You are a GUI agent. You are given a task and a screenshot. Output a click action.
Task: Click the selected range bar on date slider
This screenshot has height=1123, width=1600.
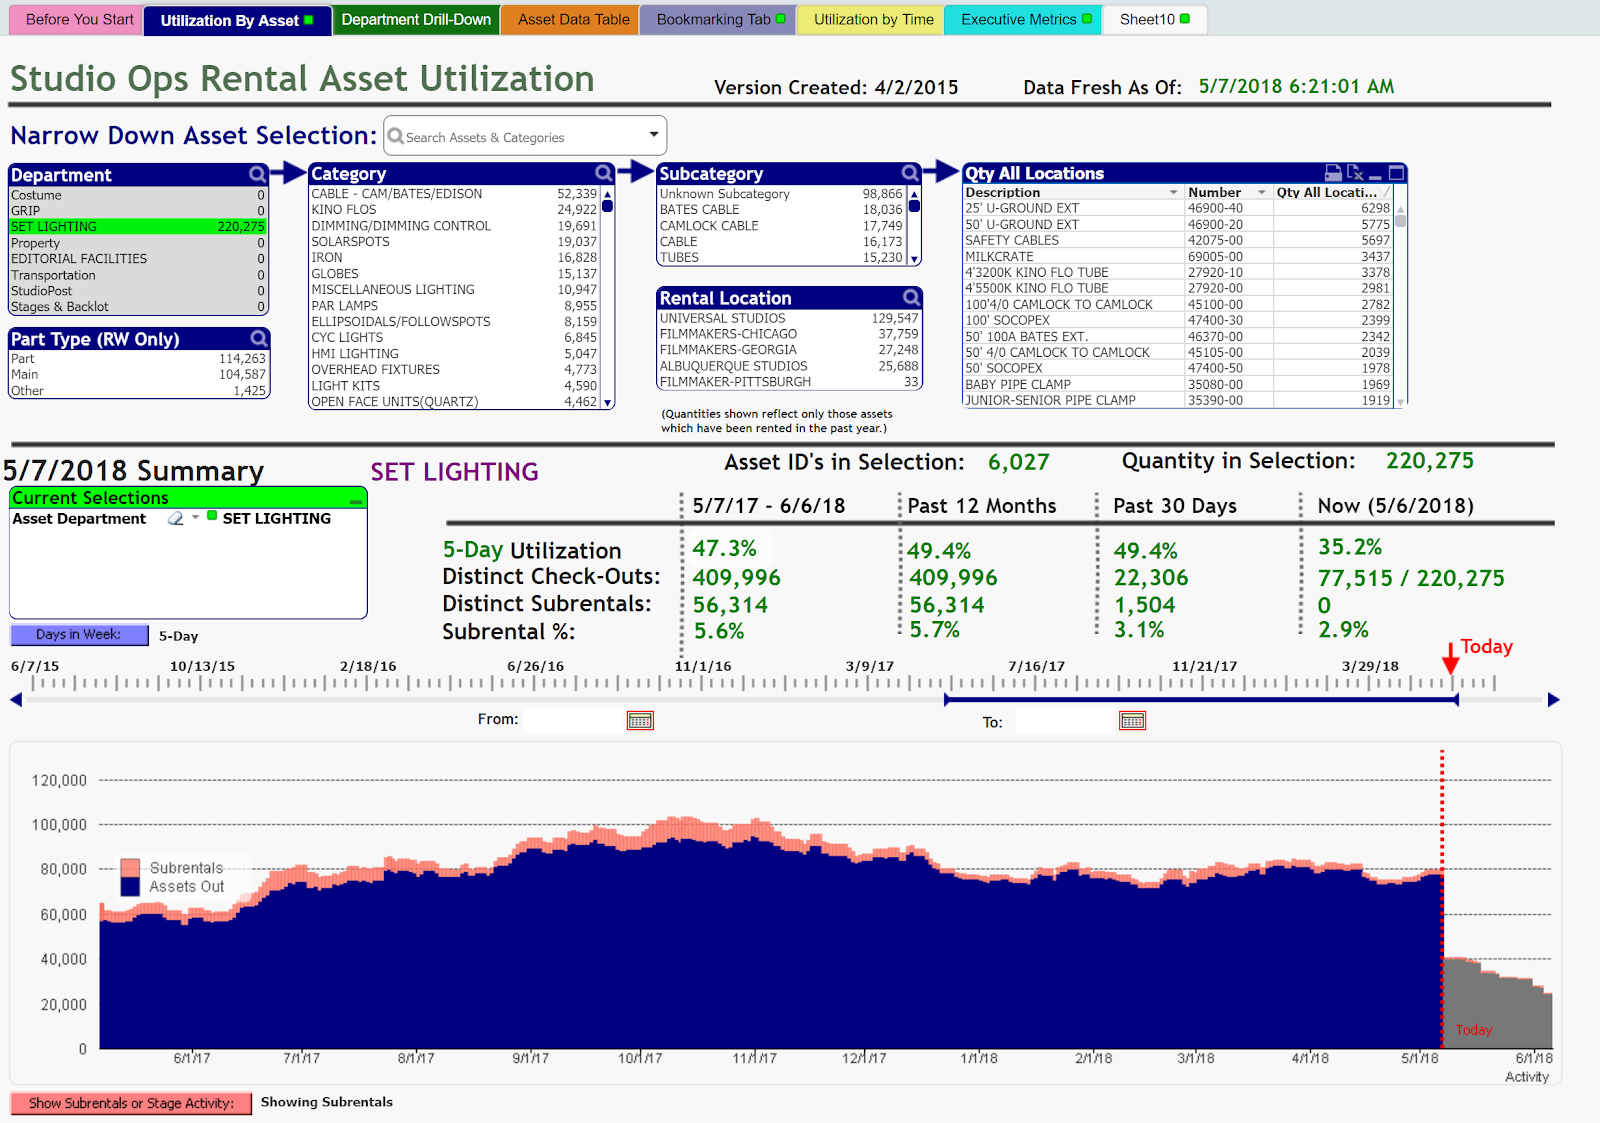(1200, 700)
